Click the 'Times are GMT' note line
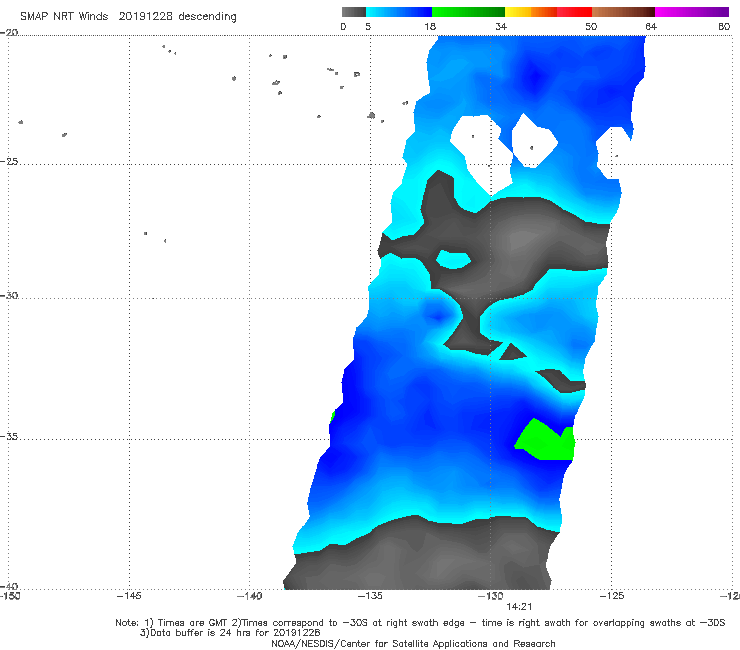This screenshot has height=650, width=740. point(420,623)
